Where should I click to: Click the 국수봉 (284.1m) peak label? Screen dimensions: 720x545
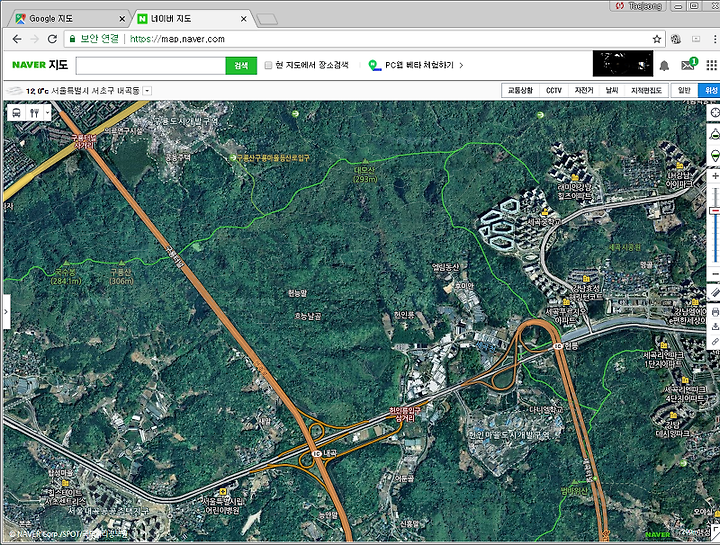pos(66,276)
